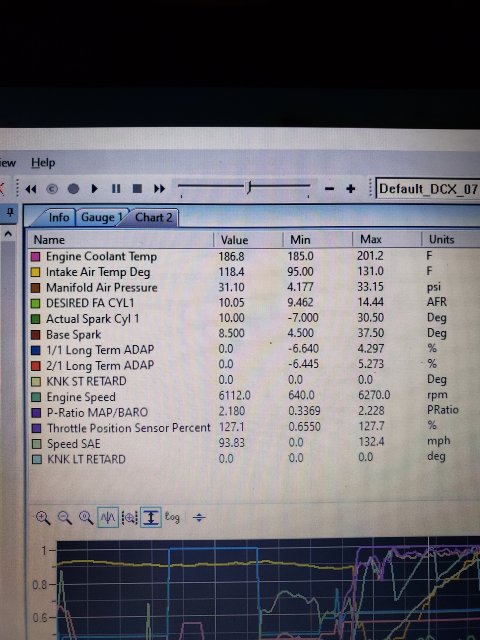This screenshot has width=480, height=640.
Task: Click the playback position slider handle
Action: (x=249, y=188)
